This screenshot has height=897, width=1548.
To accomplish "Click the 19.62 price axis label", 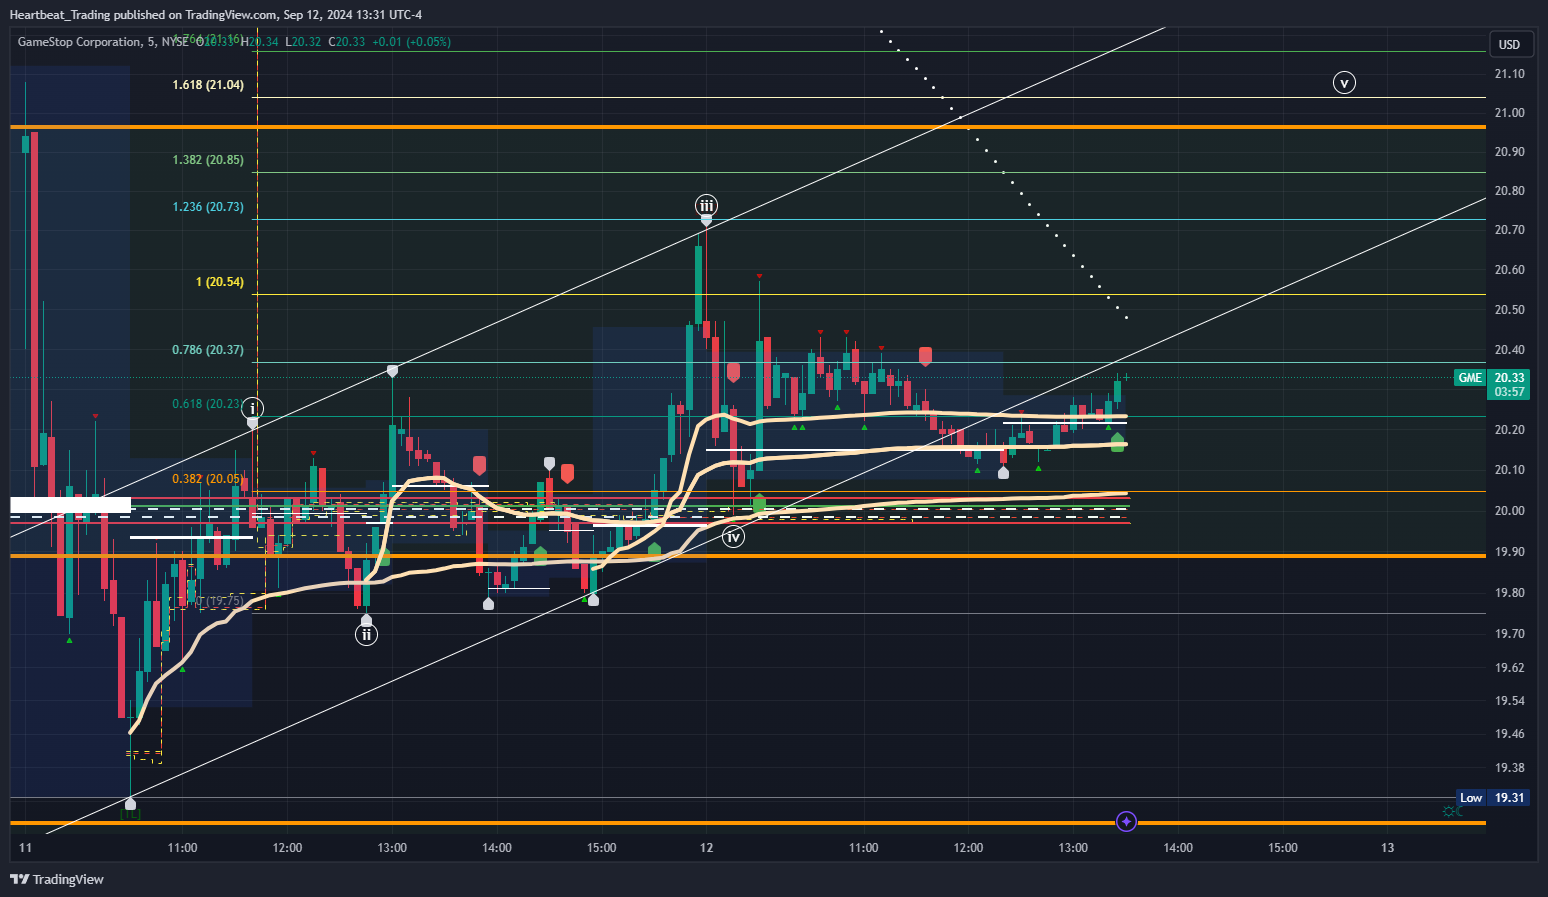I will pyautogui.click(x=1509, y=668).
